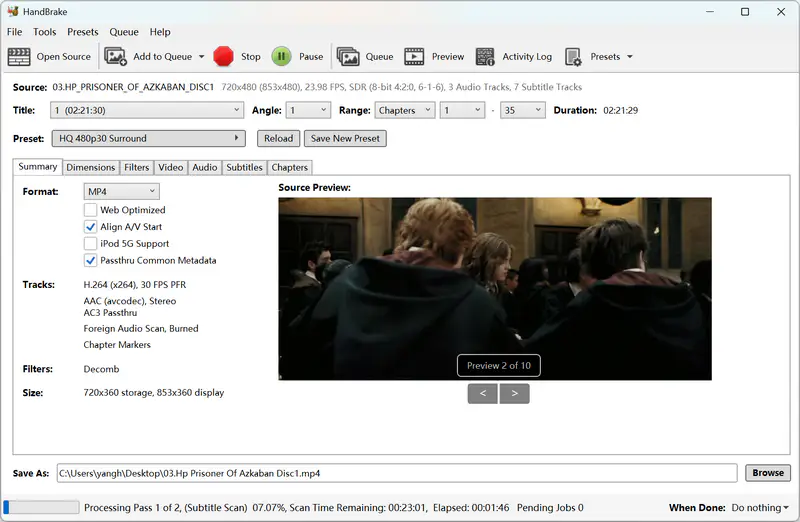Click the Add to Queue picture icon
Screen dimensions: 800x522
115,57
